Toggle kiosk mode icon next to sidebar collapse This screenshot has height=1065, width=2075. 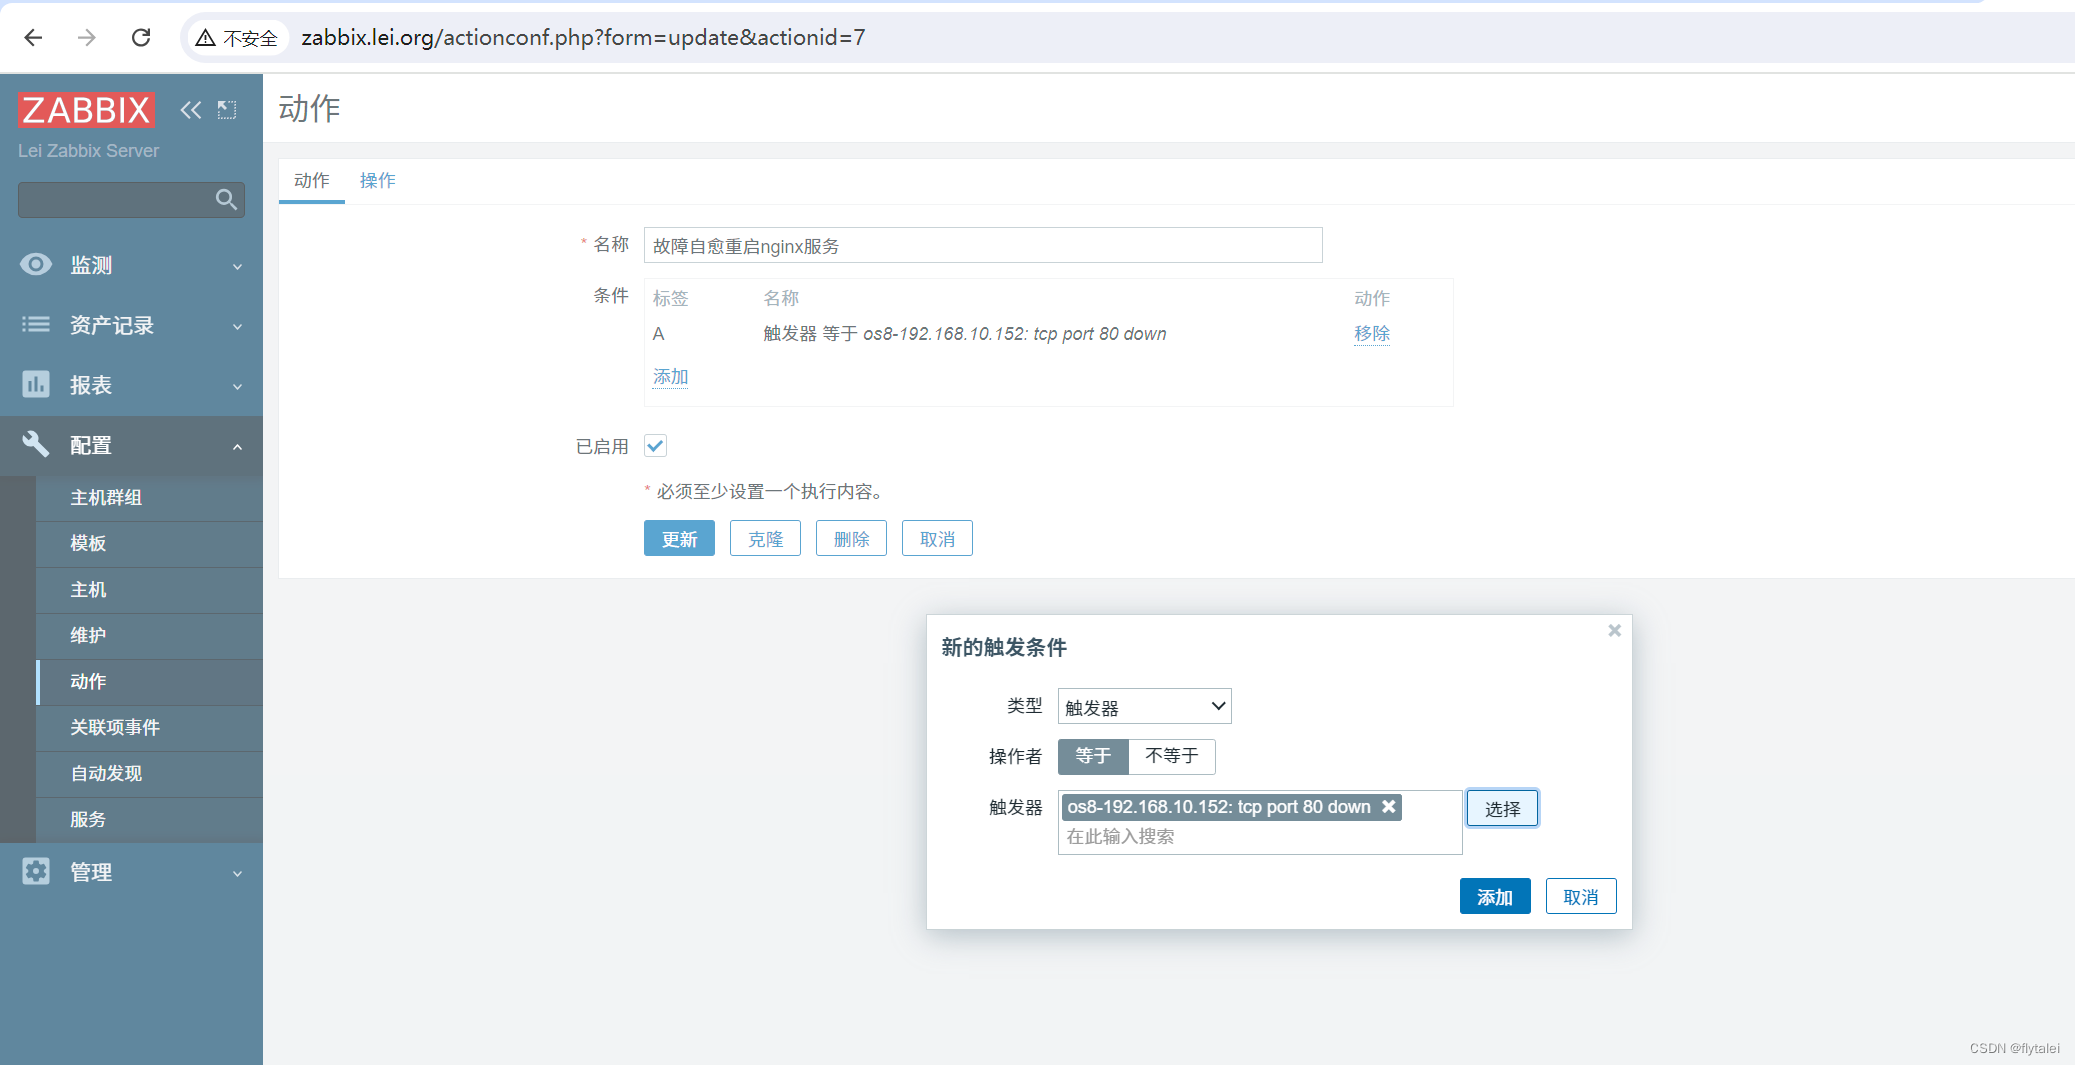coord(227,110)
